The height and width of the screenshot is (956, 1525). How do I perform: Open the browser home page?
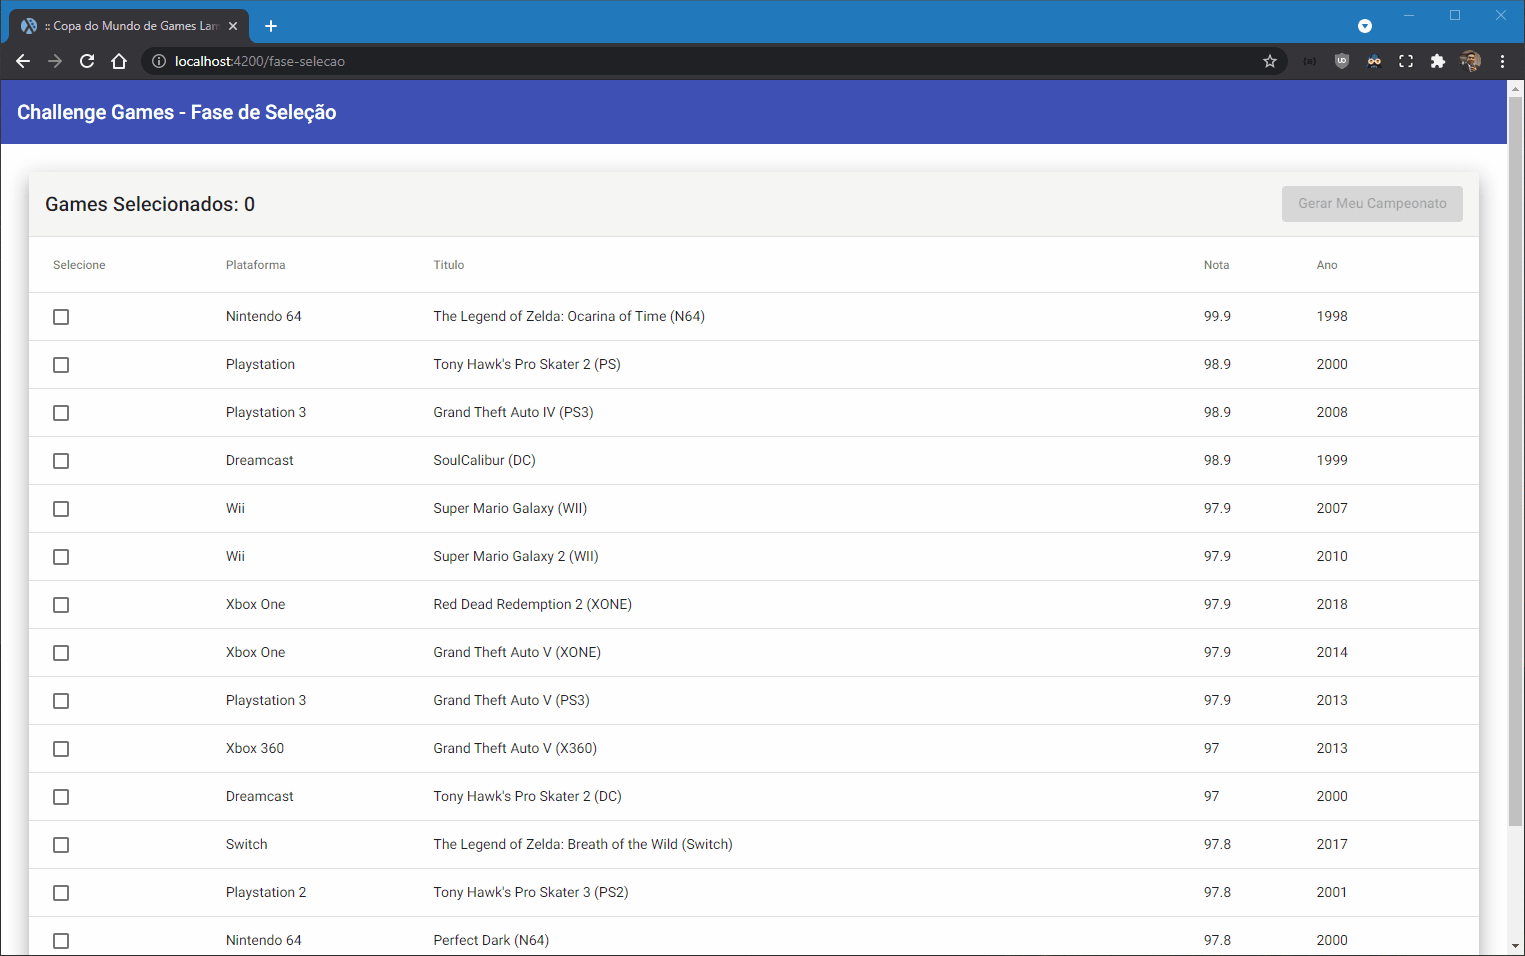(119, 61)
